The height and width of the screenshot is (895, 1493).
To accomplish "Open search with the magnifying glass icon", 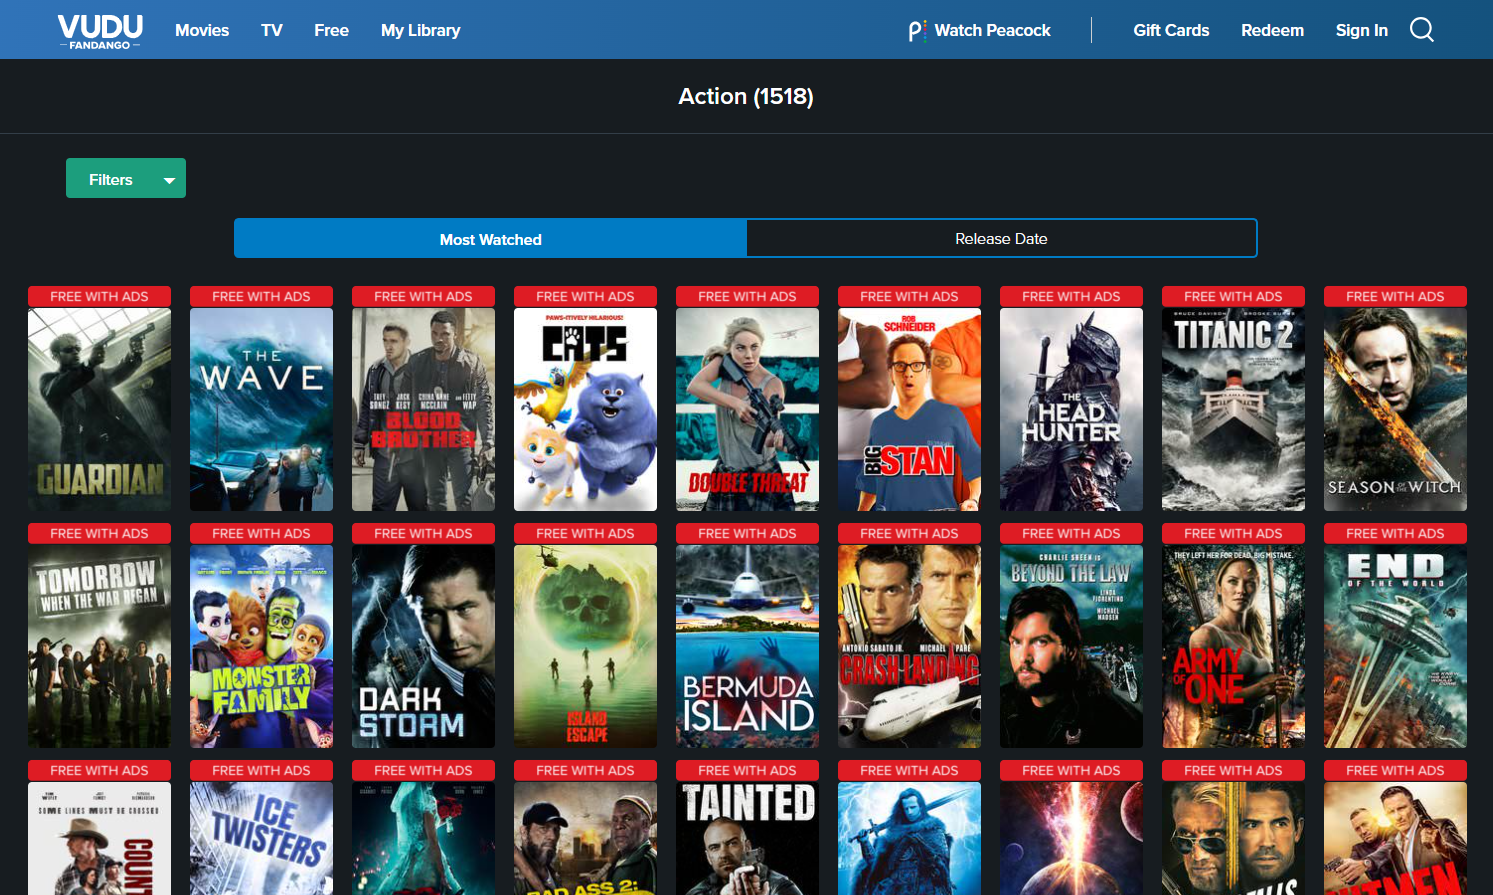I will tap(1421, 30).
